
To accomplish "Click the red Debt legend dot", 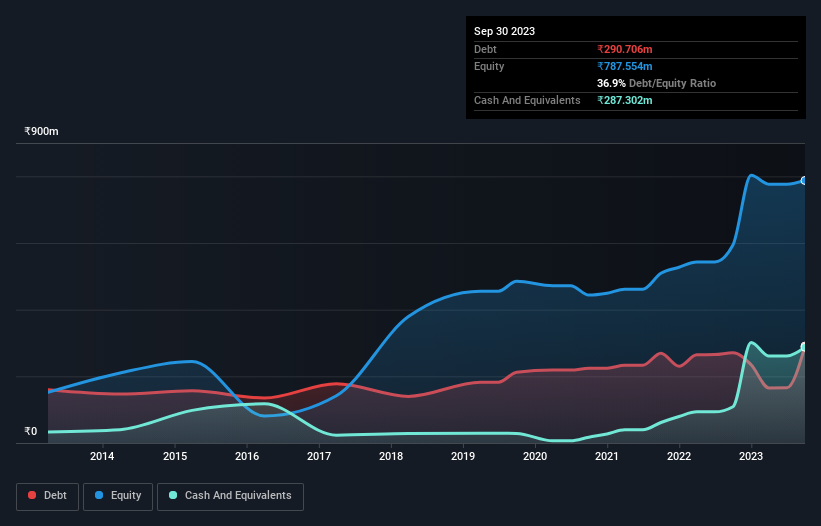I will click(x=33, y=496).
